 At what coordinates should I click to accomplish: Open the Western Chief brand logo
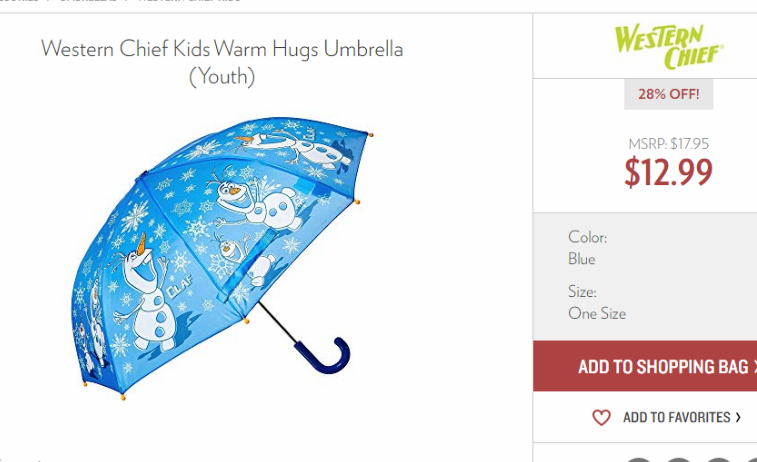tap(669, 46)
